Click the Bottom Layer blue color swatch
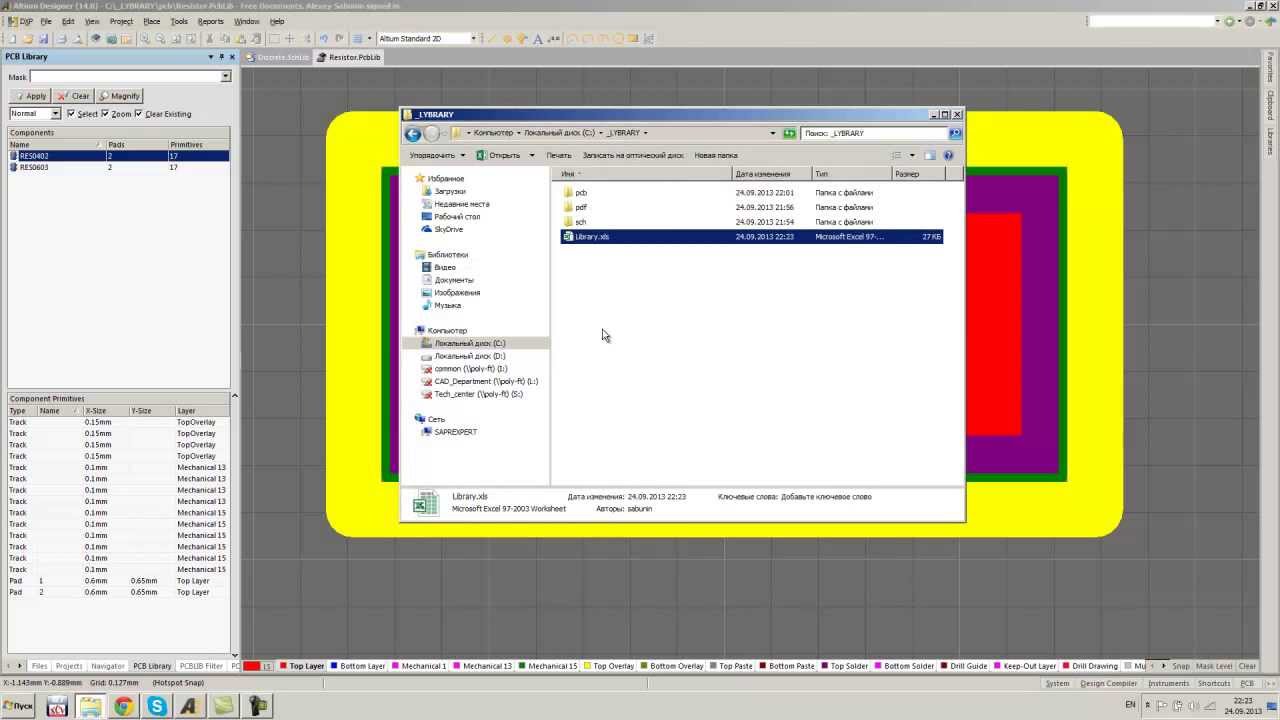 (335, 666)
